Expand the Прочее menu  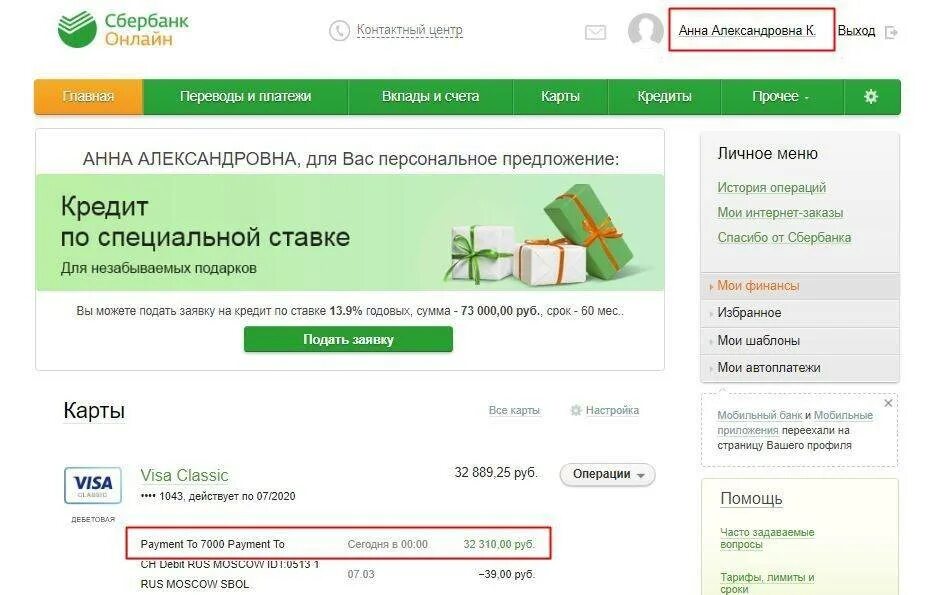click(781, 97)
